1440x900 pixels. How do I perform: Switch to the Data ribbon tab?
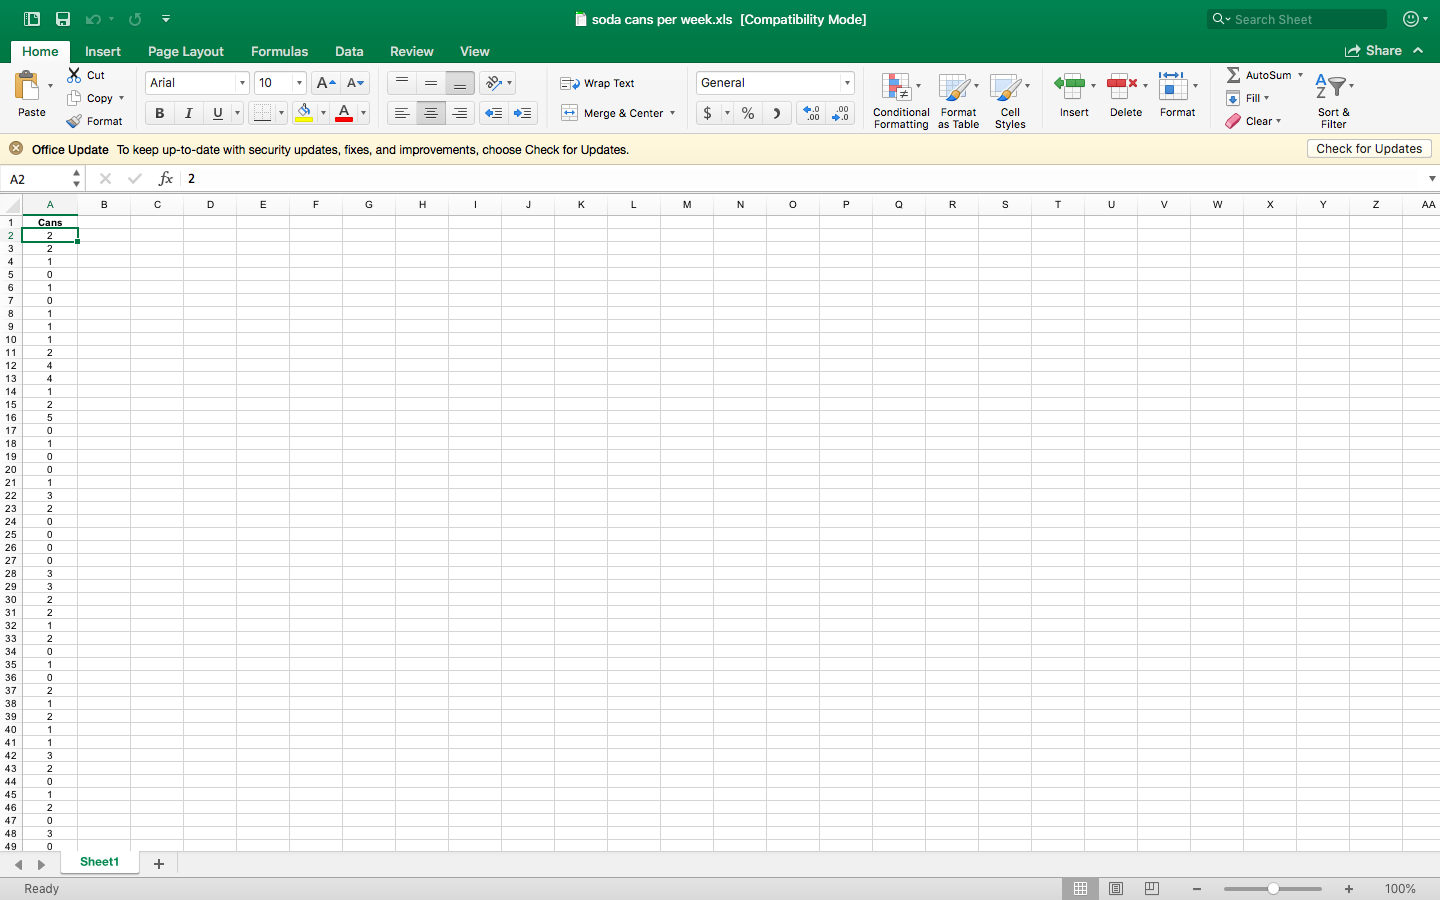click(349, 51)
